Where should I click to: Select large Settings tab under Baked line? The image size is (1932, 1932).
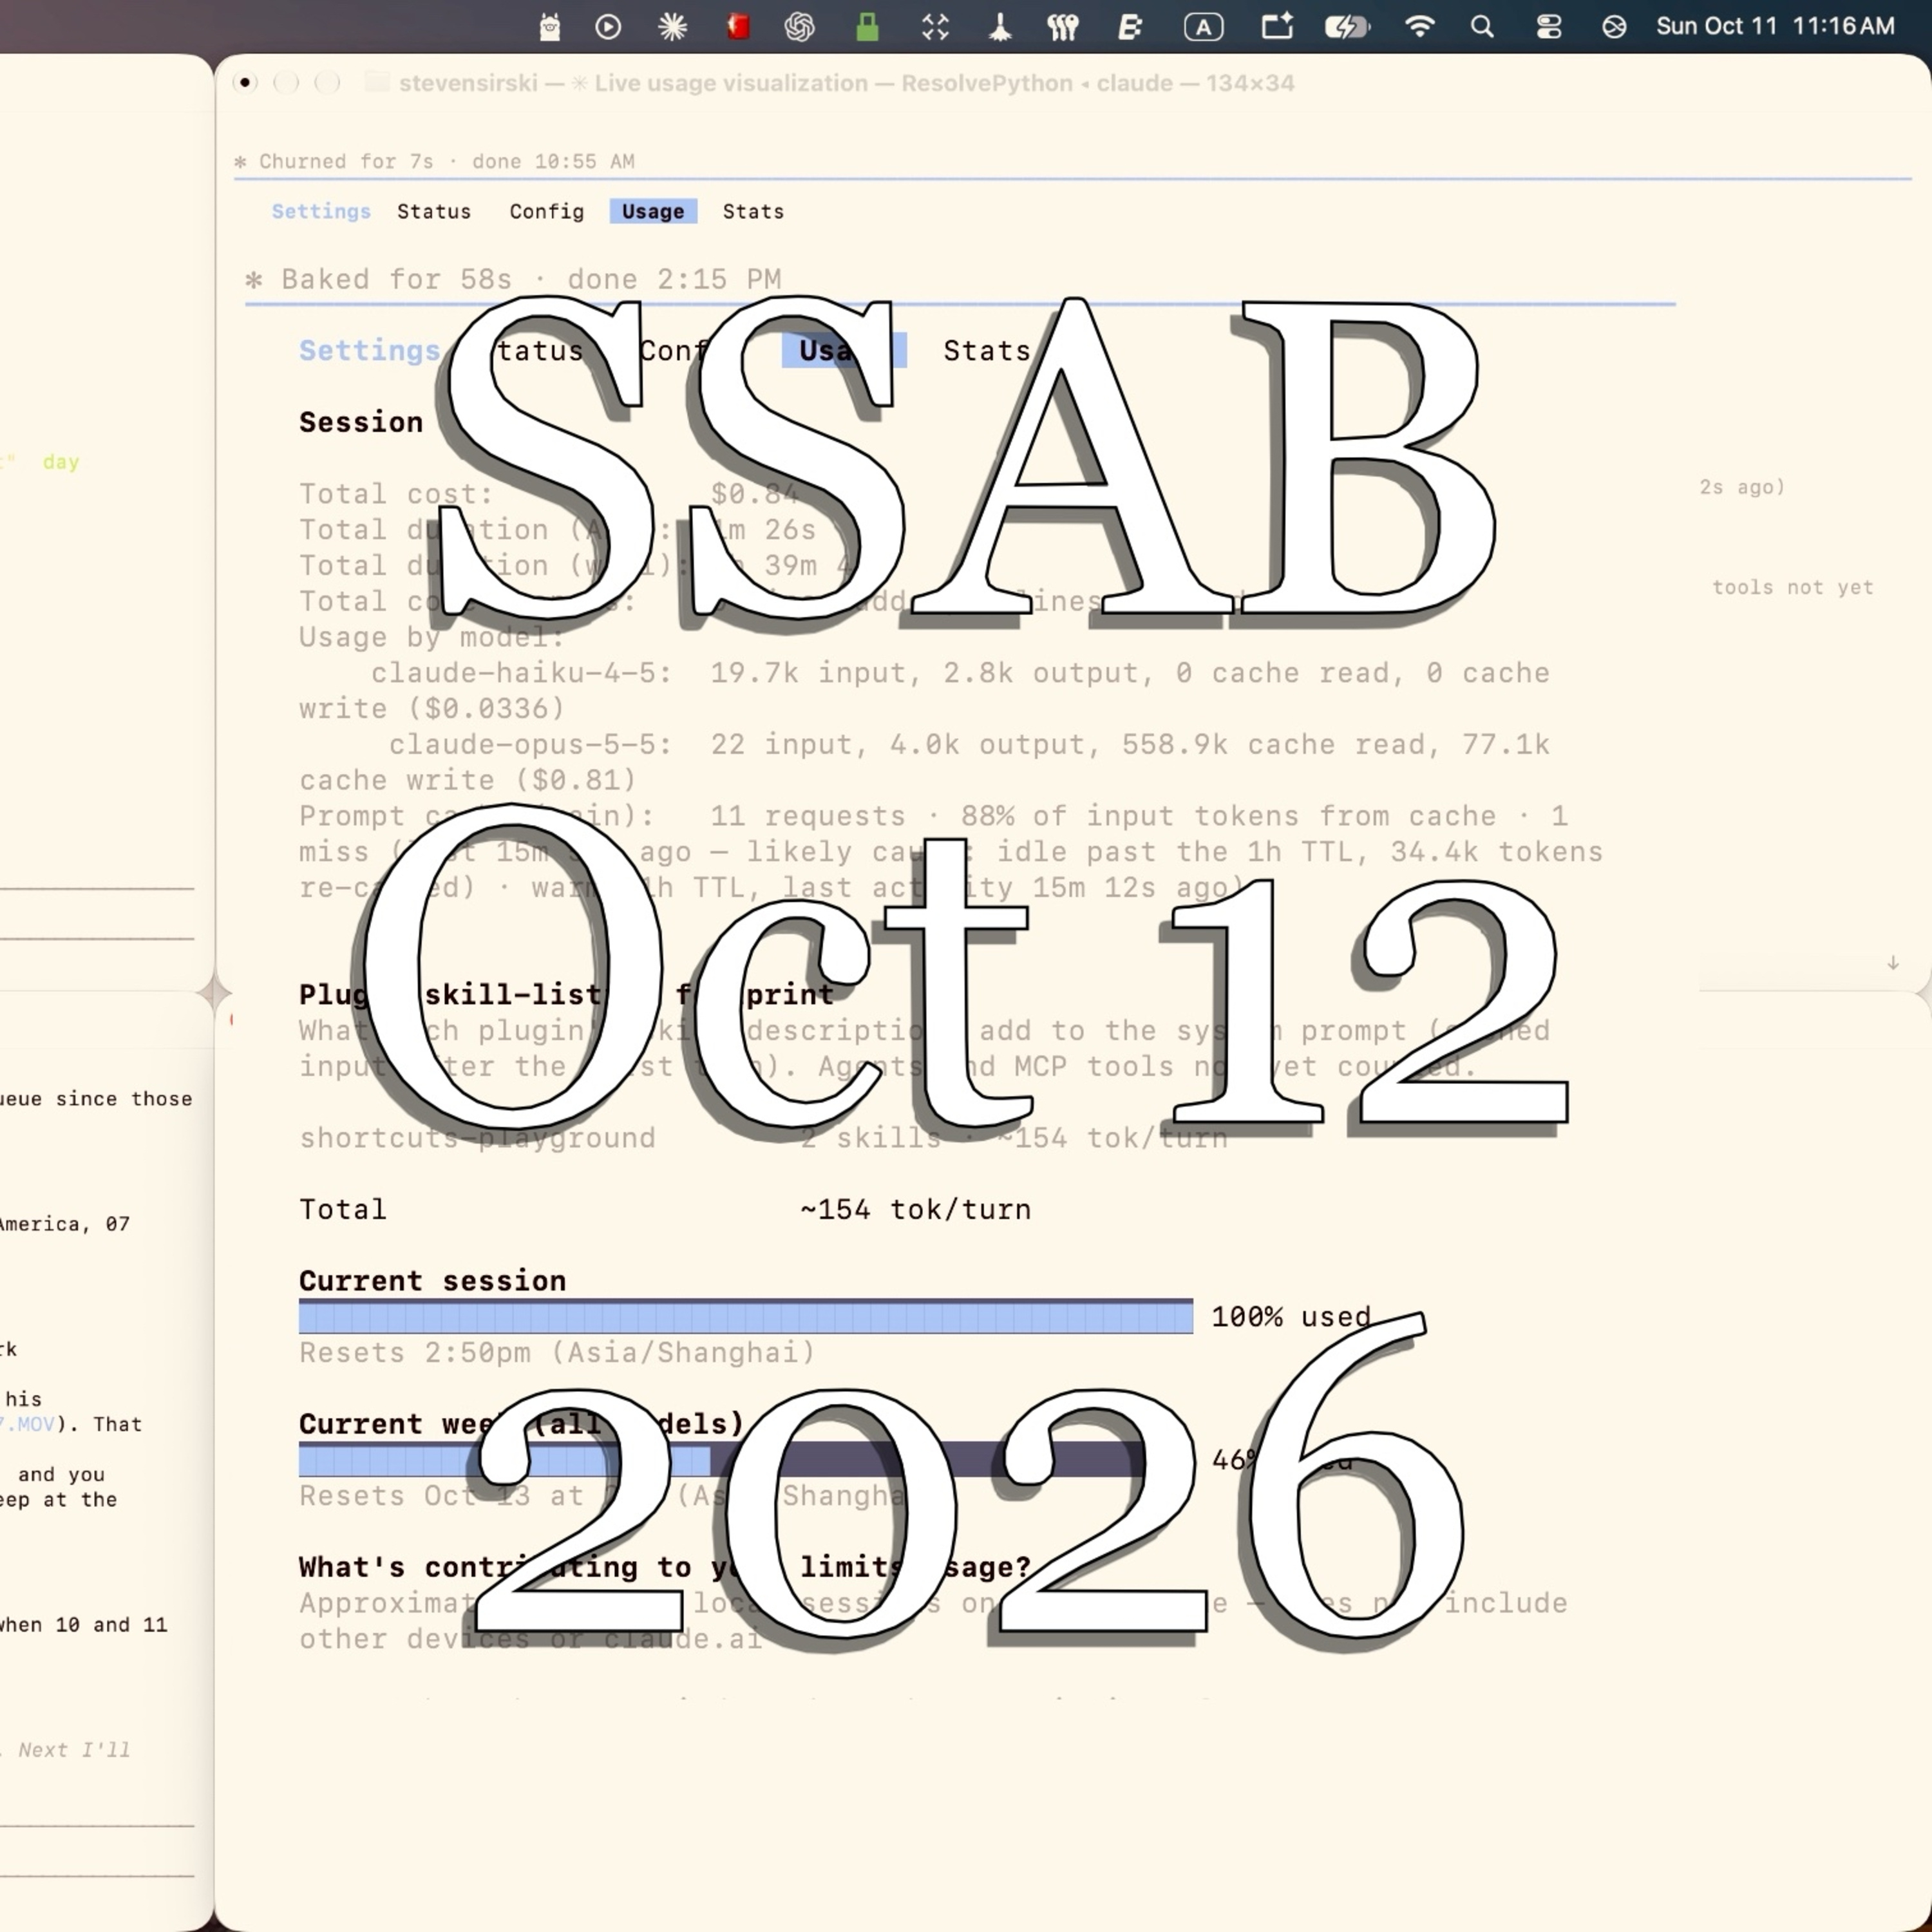[x=370, y=351]
